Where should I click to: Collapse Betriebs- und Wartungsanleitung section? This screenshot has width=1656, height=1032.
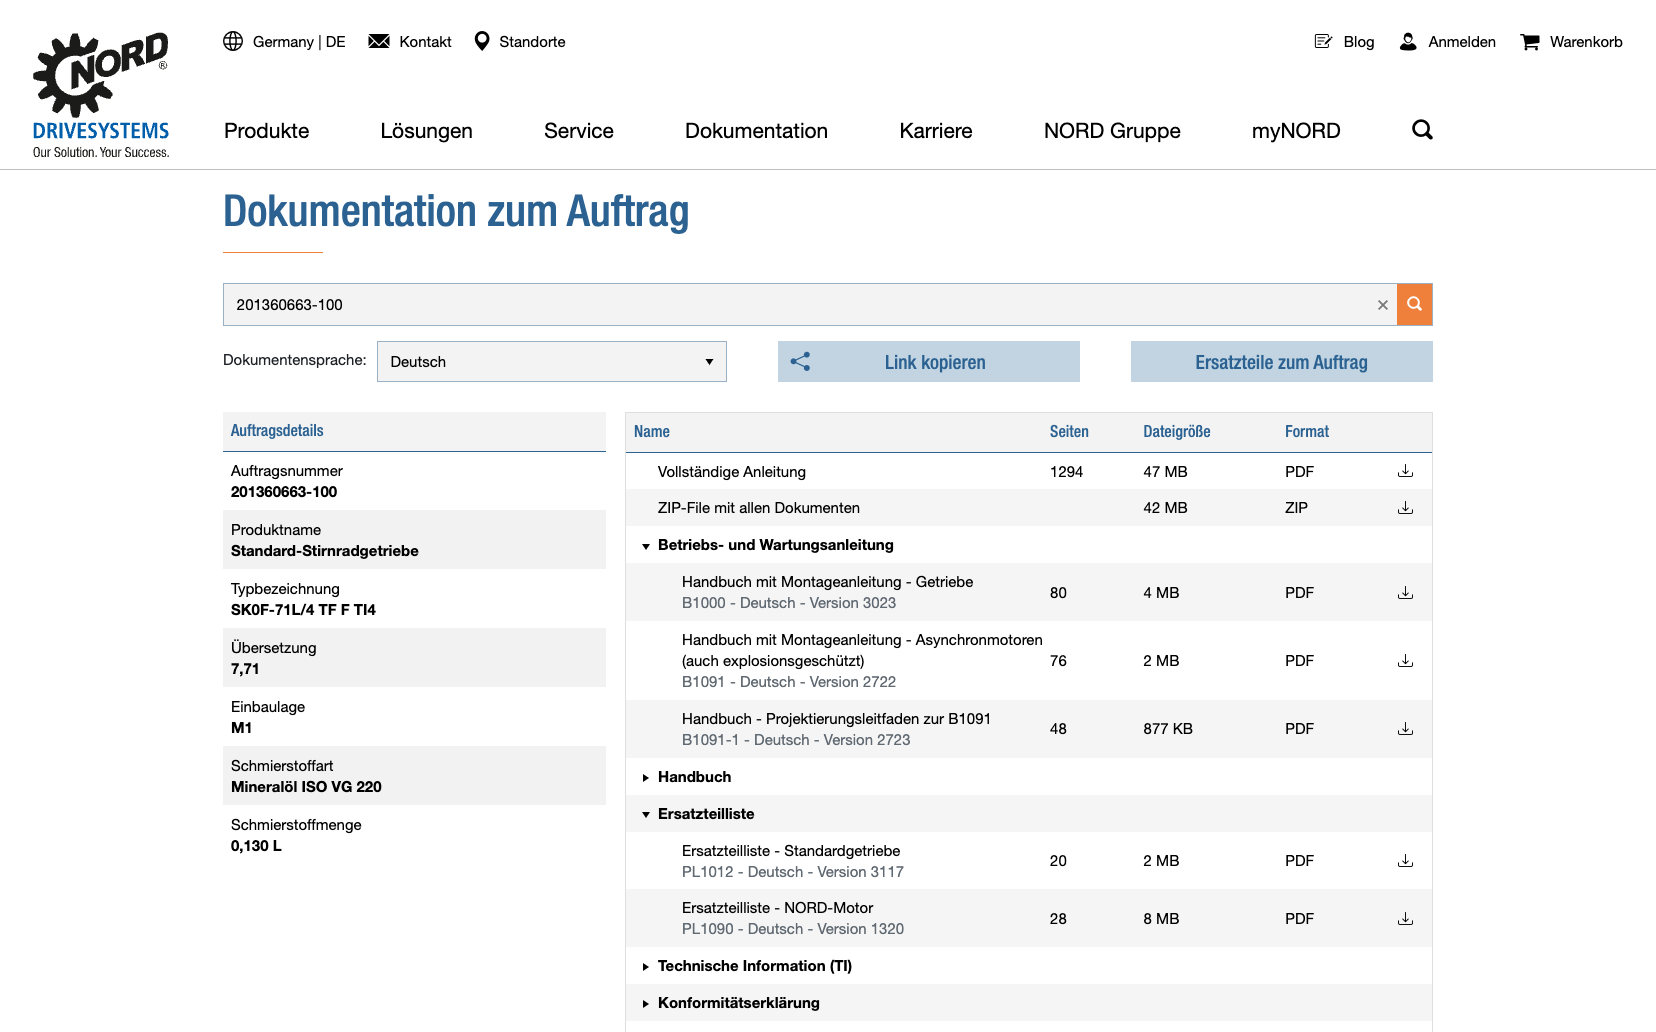click(646, 546)
